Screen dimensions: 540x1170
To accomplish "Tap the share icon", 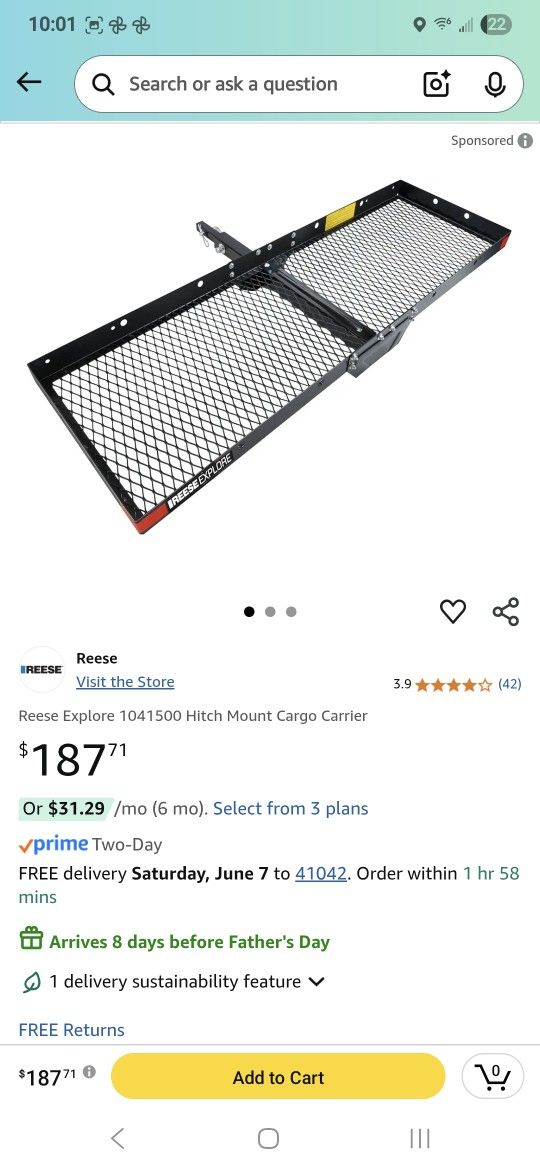I will [x=506, y=611].
